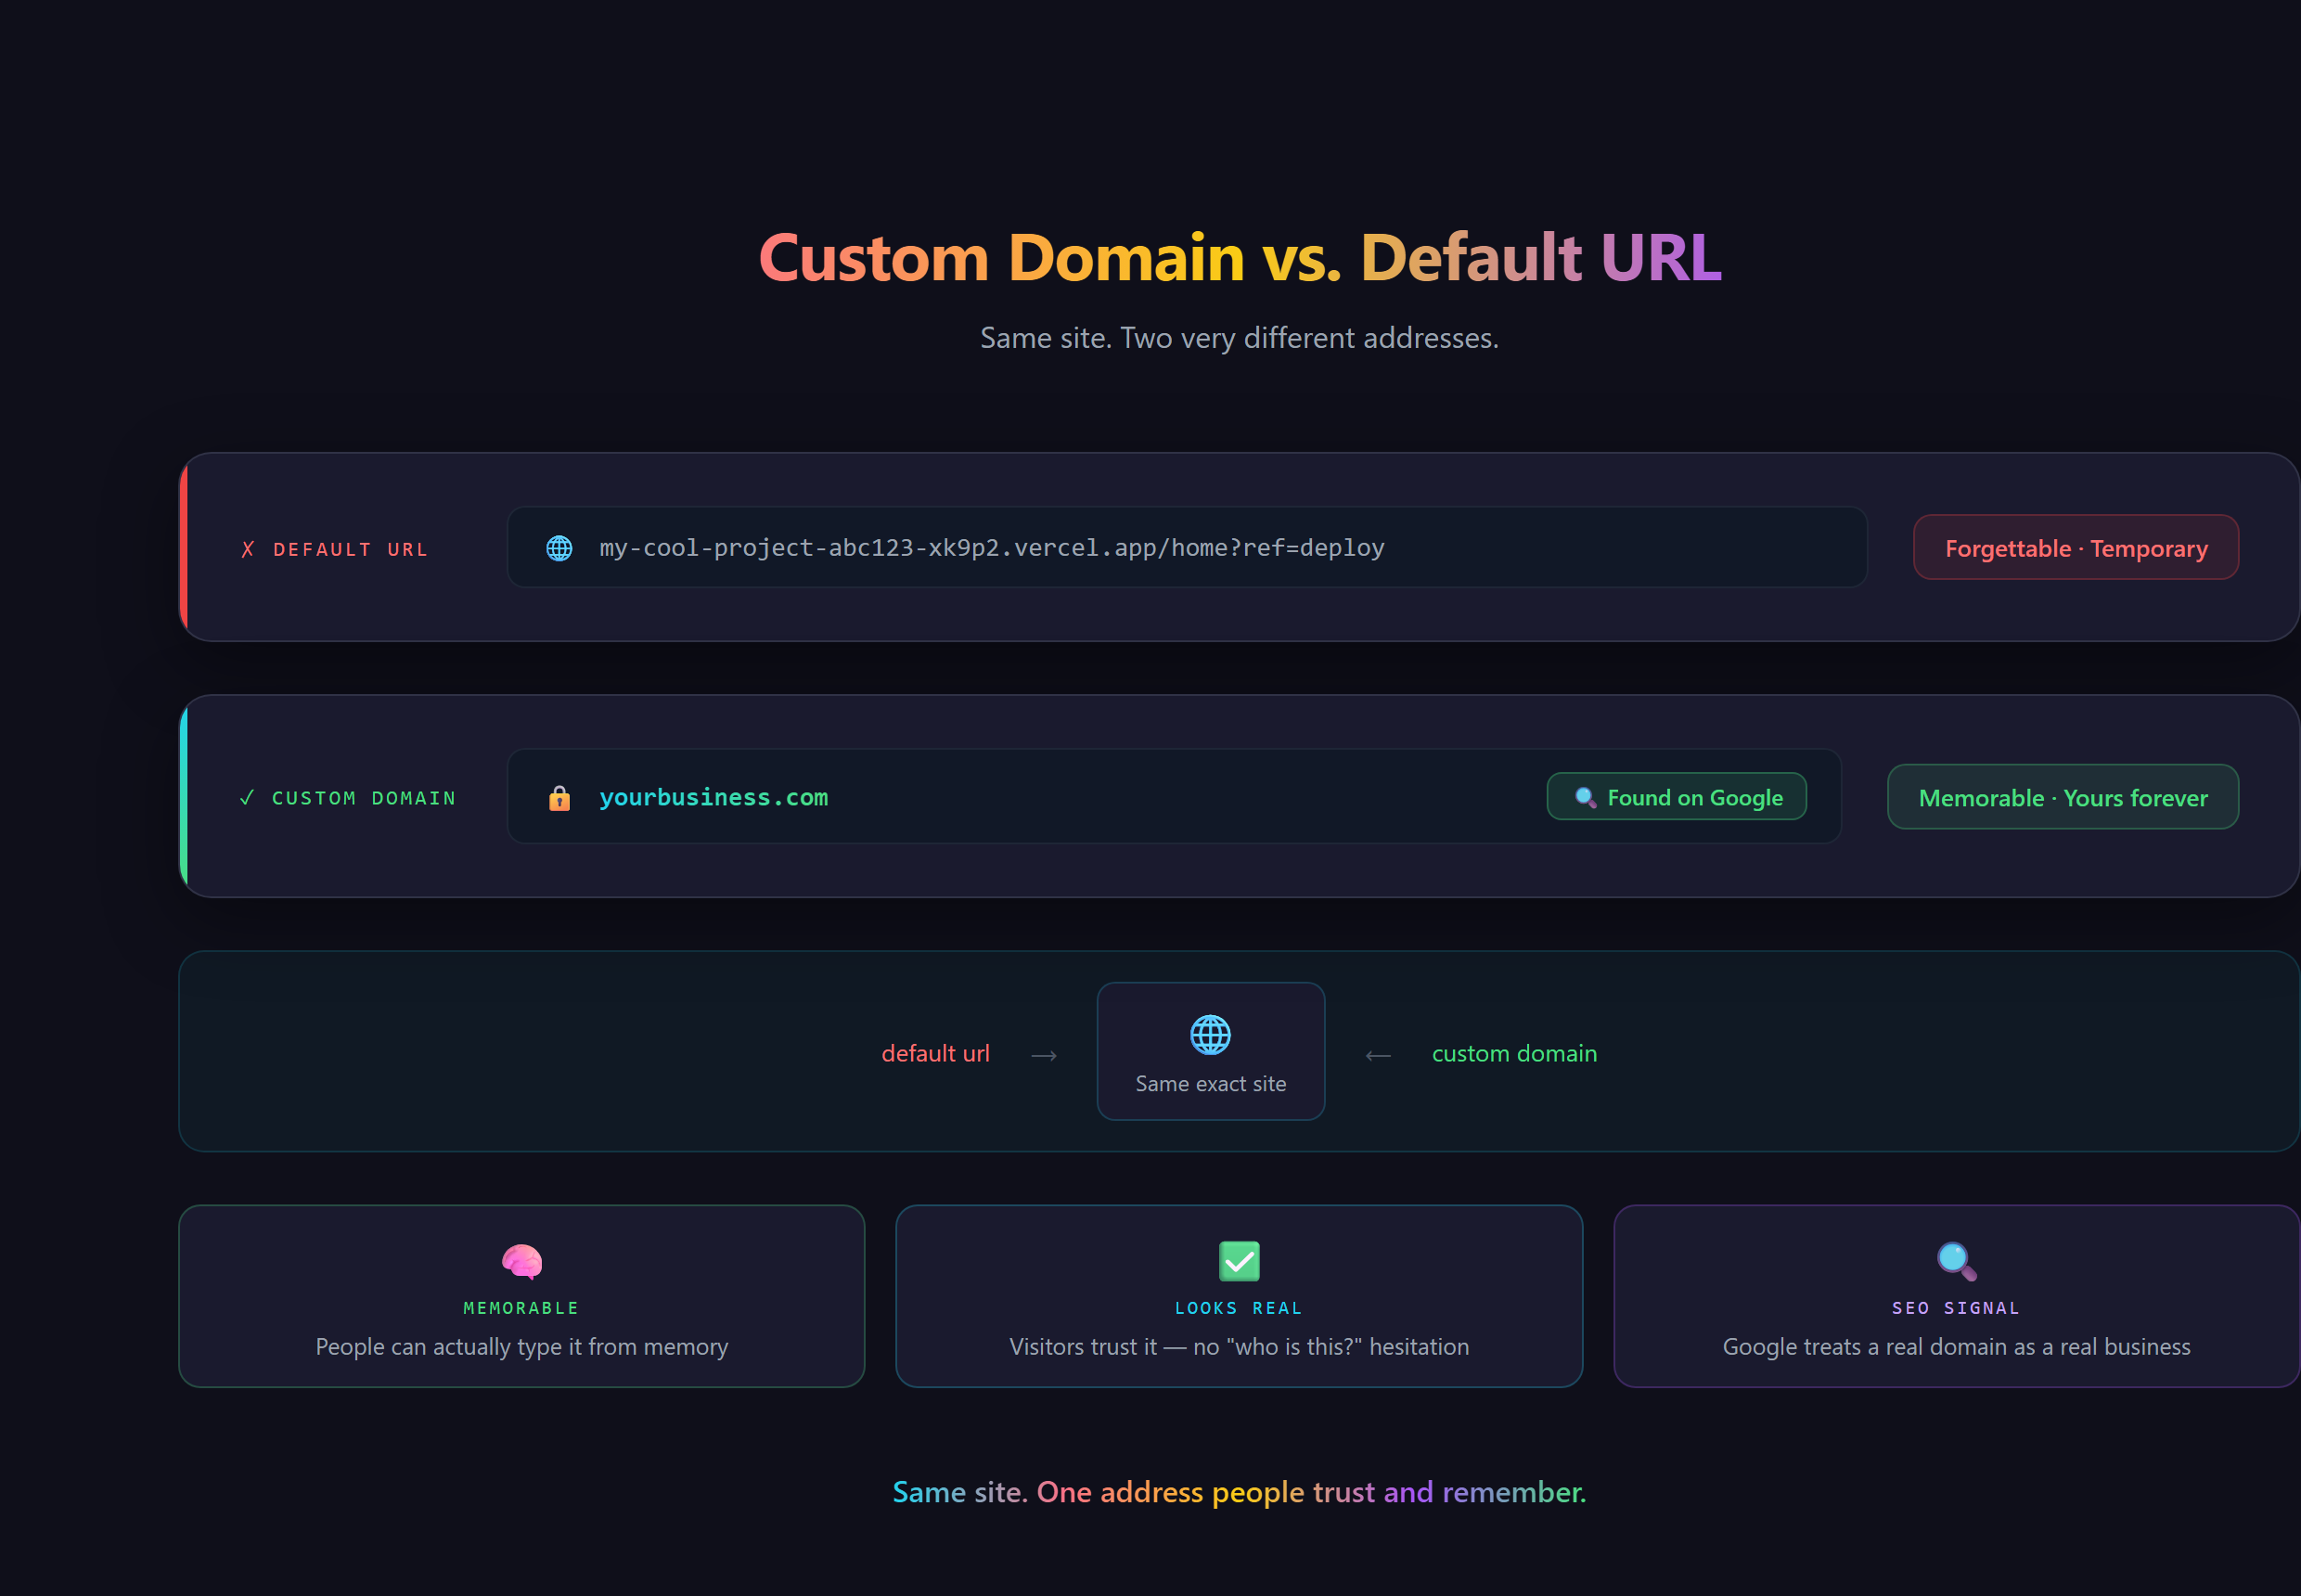The height and width of the screenshot is (1596, 2301).
Task: Click the red X beside DEFAULT URL
Action: pyautogui.click(x=248, y=549)
